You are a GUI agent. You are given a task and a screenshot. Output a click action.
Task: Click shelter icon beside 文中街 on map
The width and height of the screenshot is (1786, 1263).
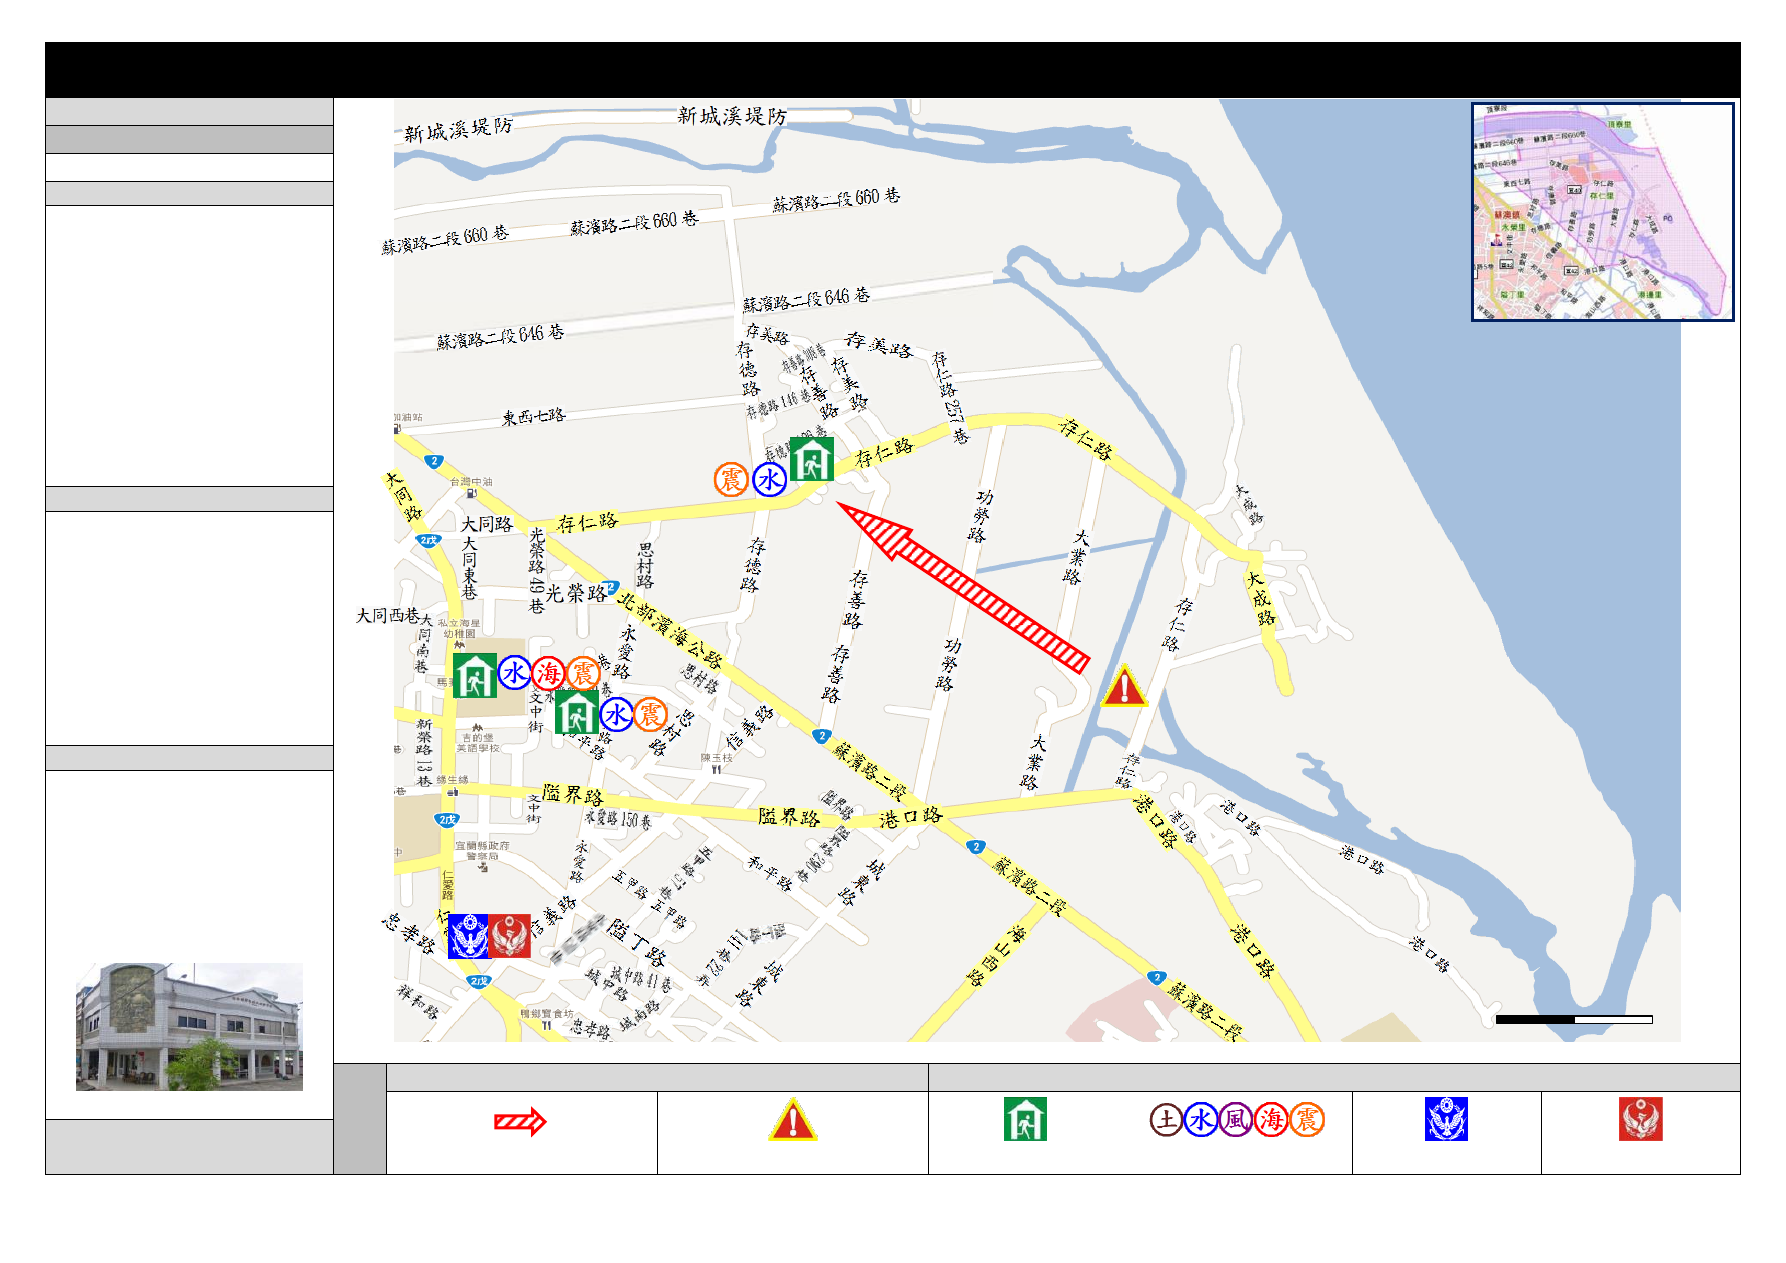tap(577, 713)
